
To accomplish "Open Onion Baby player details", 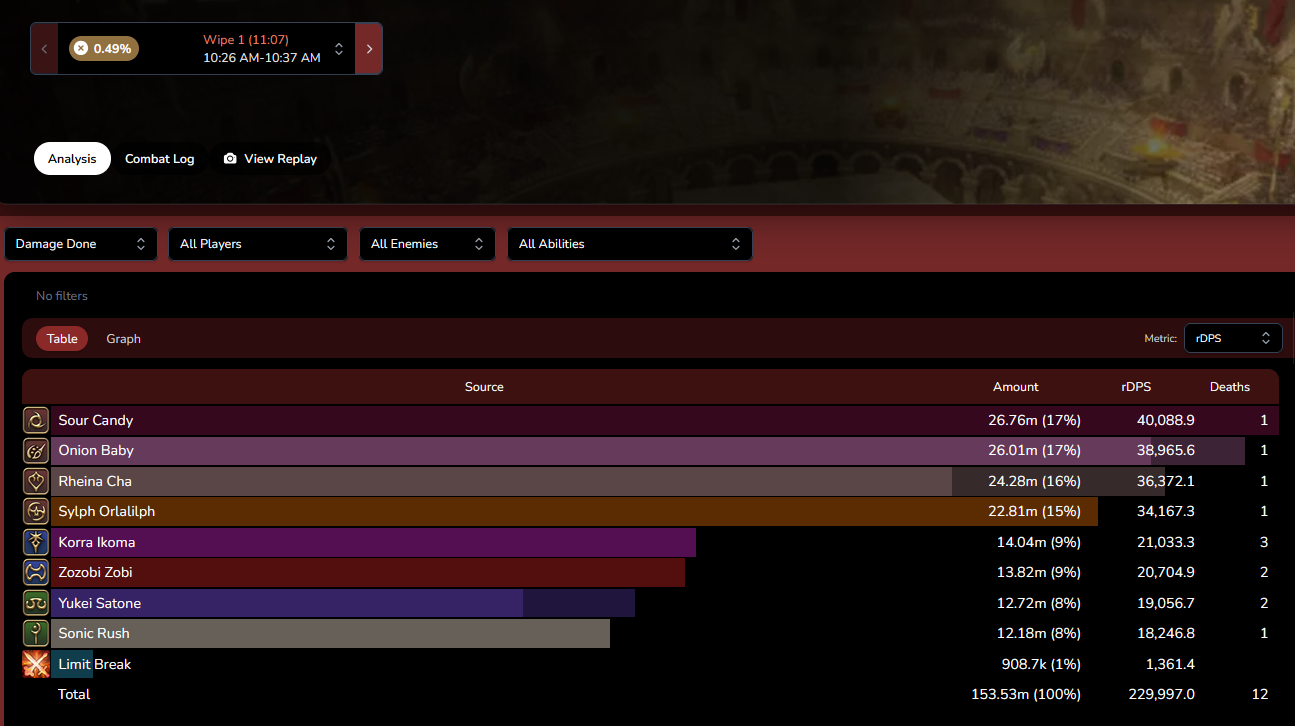I will click(96, 451).
